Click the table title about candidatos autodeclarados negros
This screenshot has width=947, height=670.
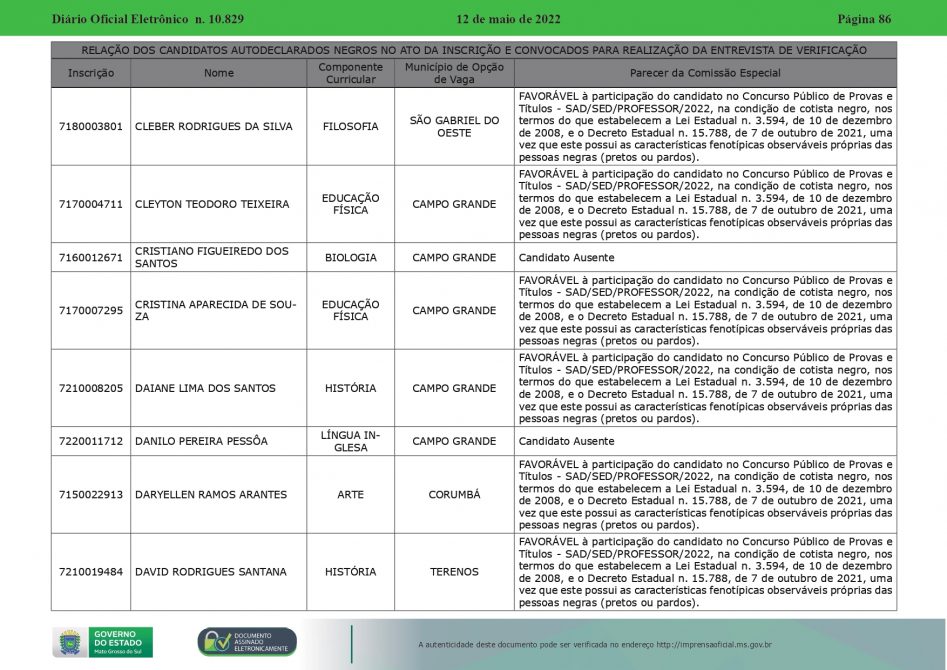click(473, 50)
